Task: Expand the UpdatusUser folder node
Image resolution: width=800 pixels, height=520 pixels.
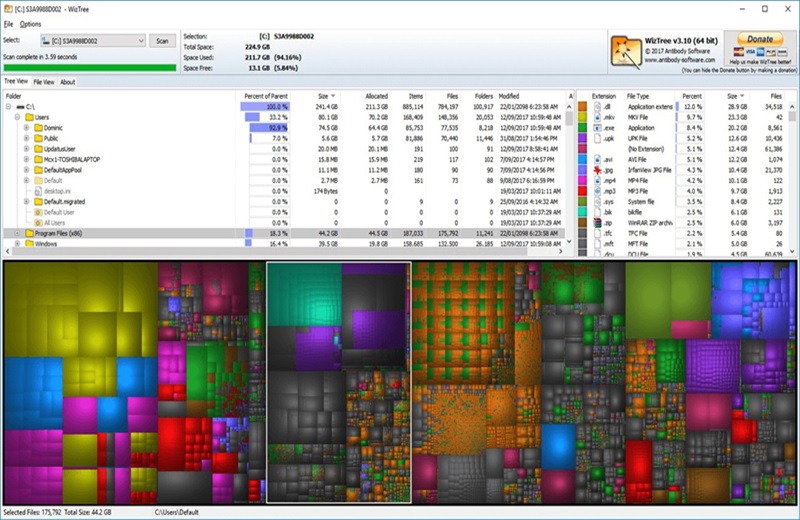Action: click(26, 149)
